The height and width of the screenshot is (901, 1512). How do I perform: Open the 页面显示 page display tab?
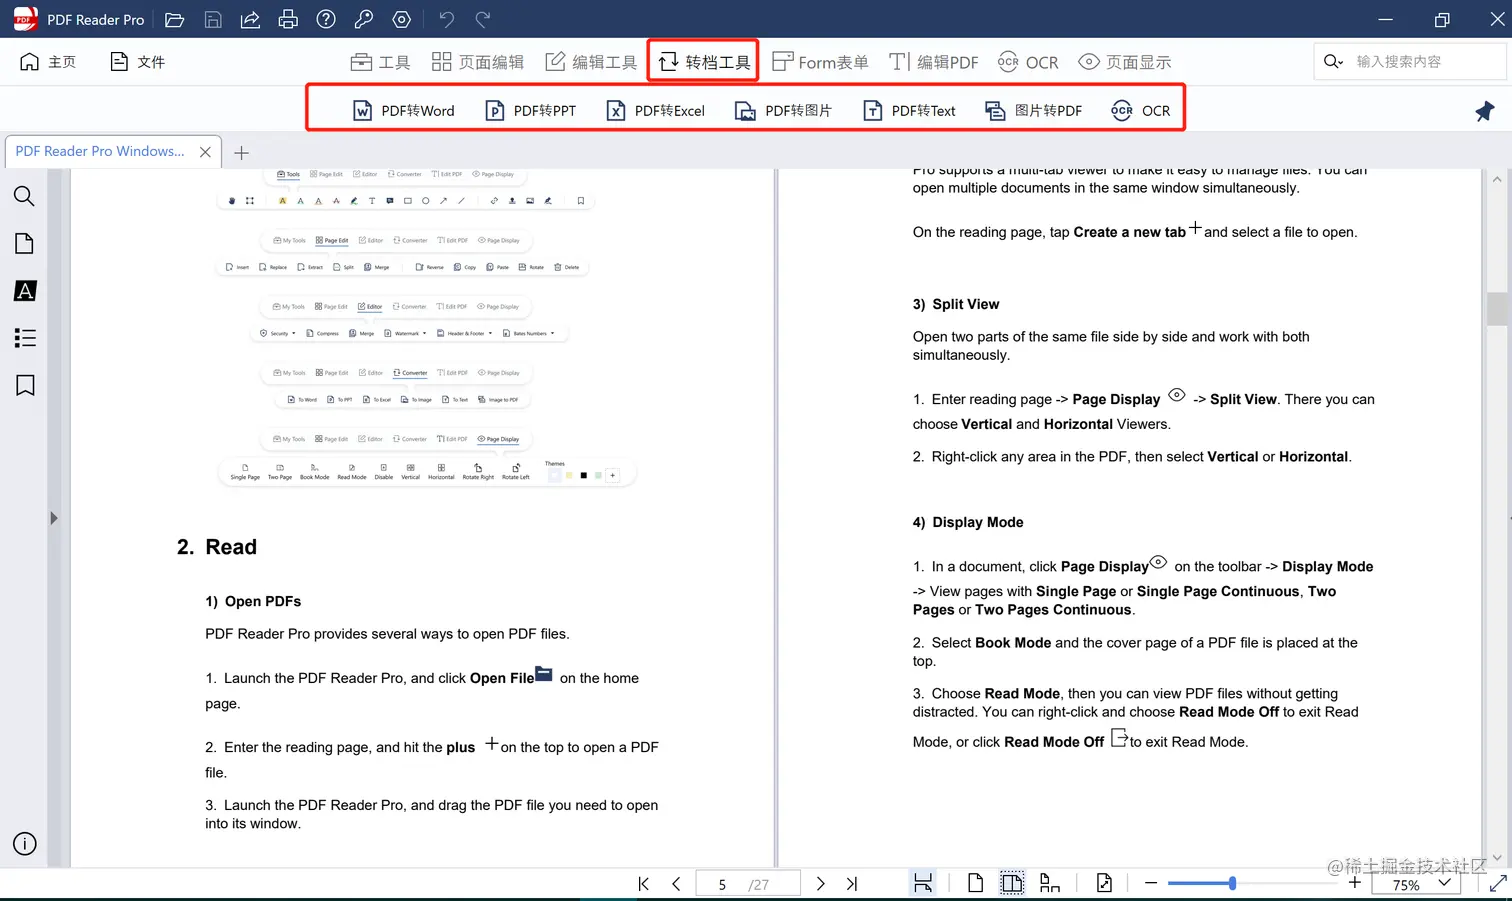point(1125,62)
